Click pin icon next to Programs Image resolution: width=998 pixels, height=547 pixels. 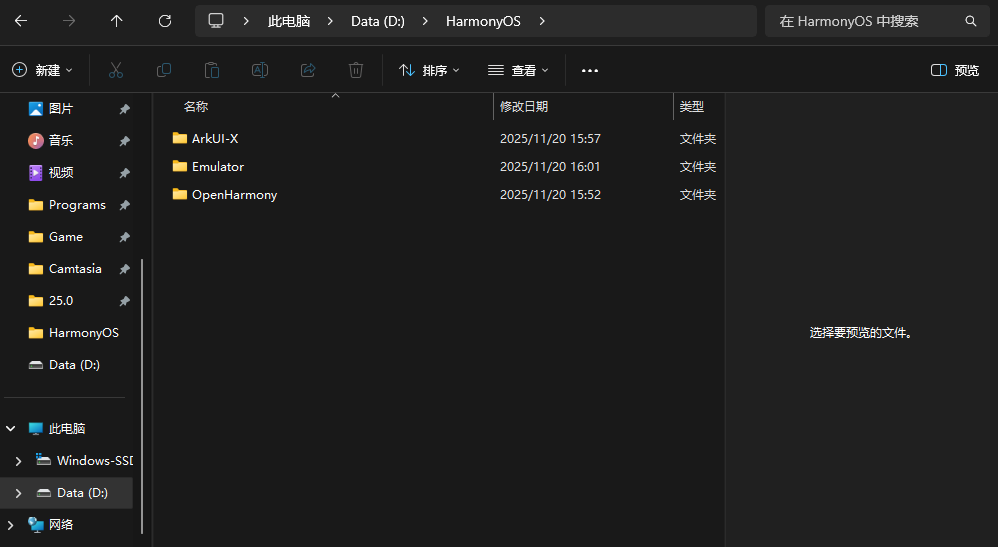click(x=125, y=205)
